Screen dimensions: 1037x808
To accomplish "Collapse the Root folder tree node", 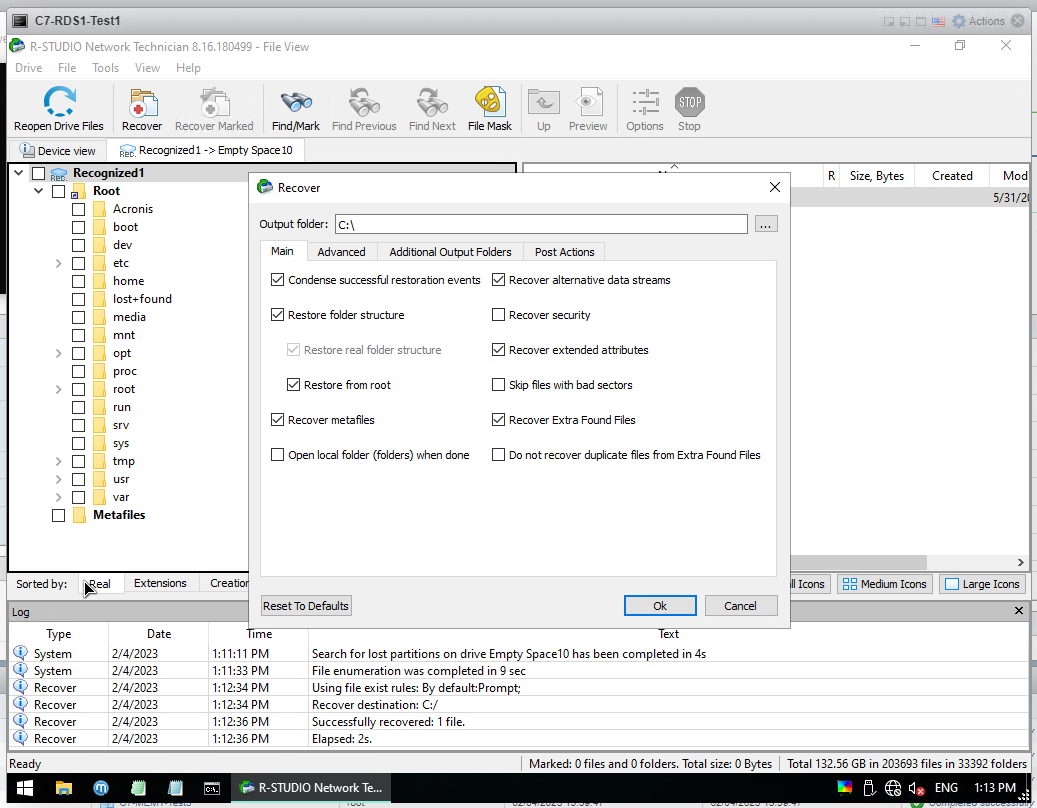I will point(39,191).
